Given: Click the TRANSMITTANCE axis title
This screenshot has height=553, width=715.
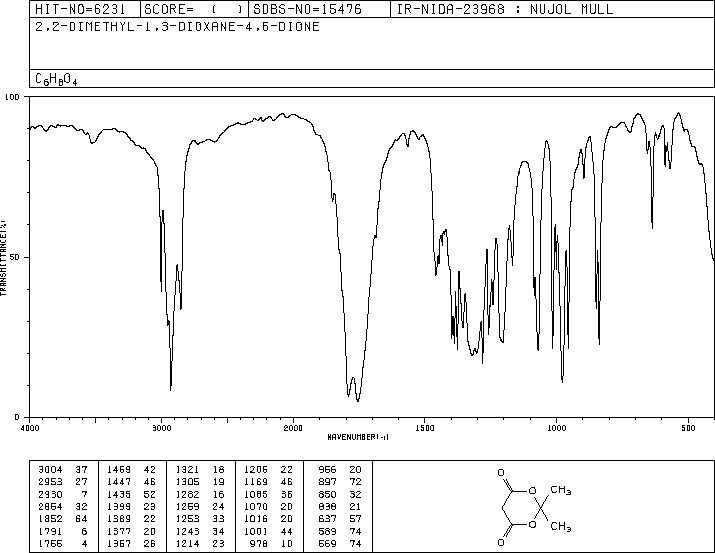Looking at the screenshot, I should (x=3, y=258).
